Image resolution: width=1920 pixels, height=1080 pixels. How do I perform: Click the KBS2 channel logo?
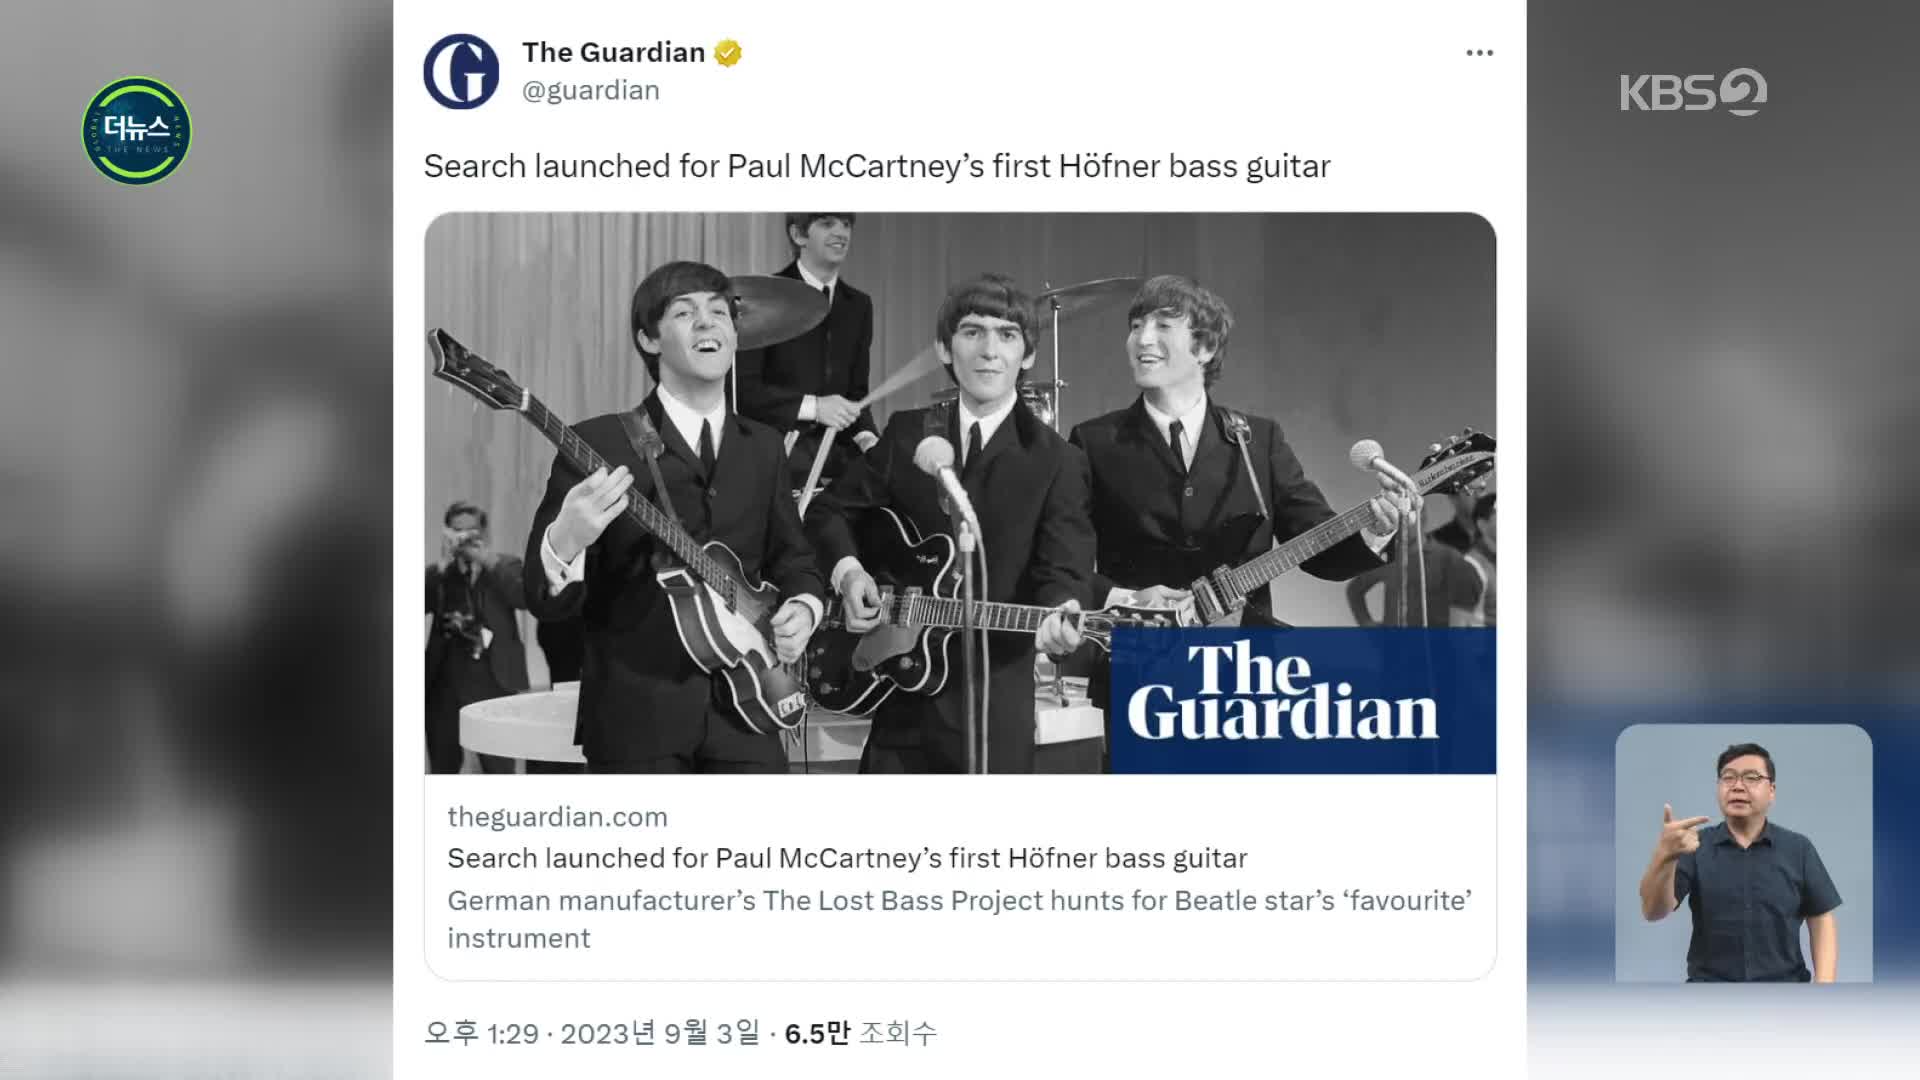[1693, 92]
